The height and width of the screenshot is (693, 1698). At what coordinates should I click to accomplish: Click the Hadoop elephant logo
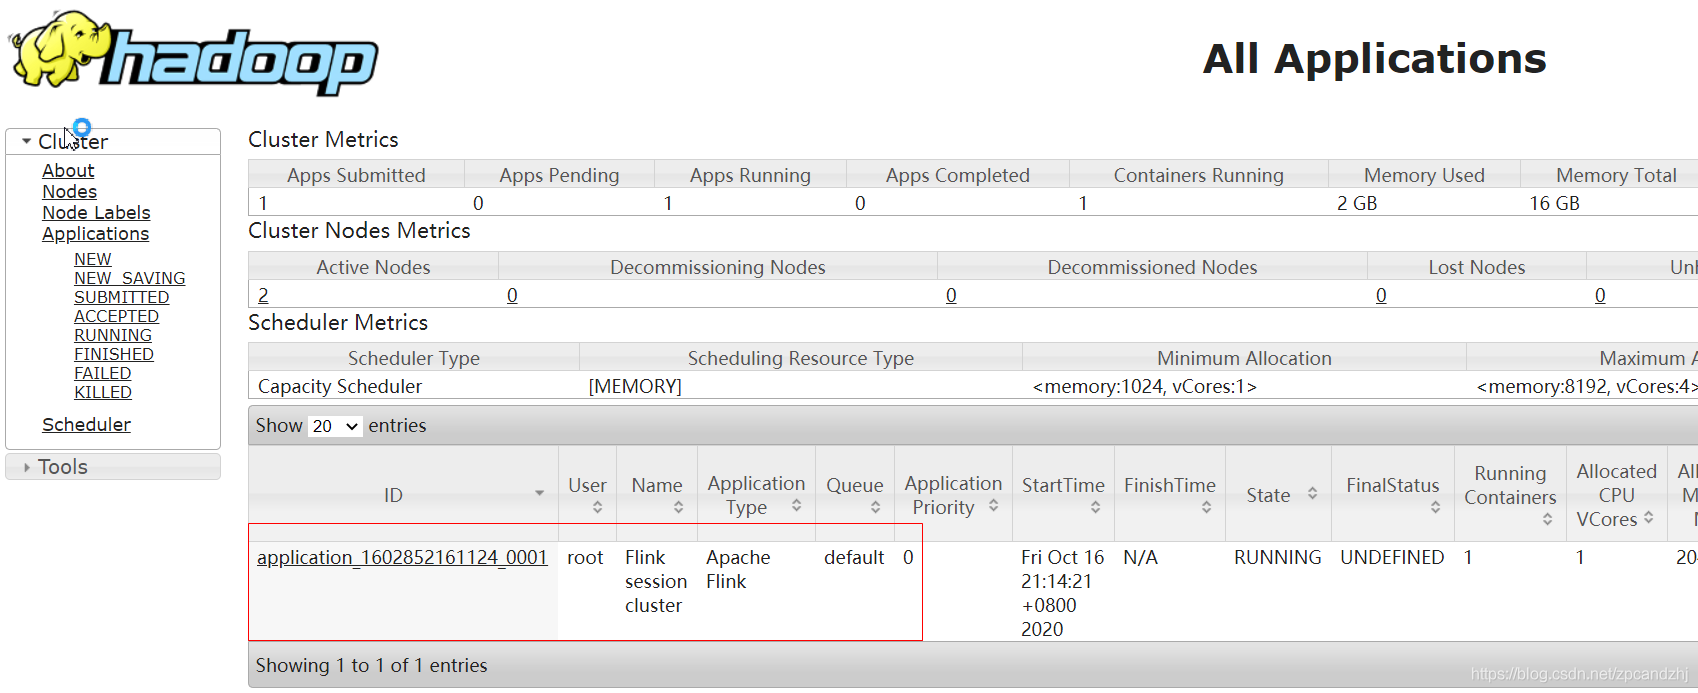pyautogui.click(x=193, y=53)
